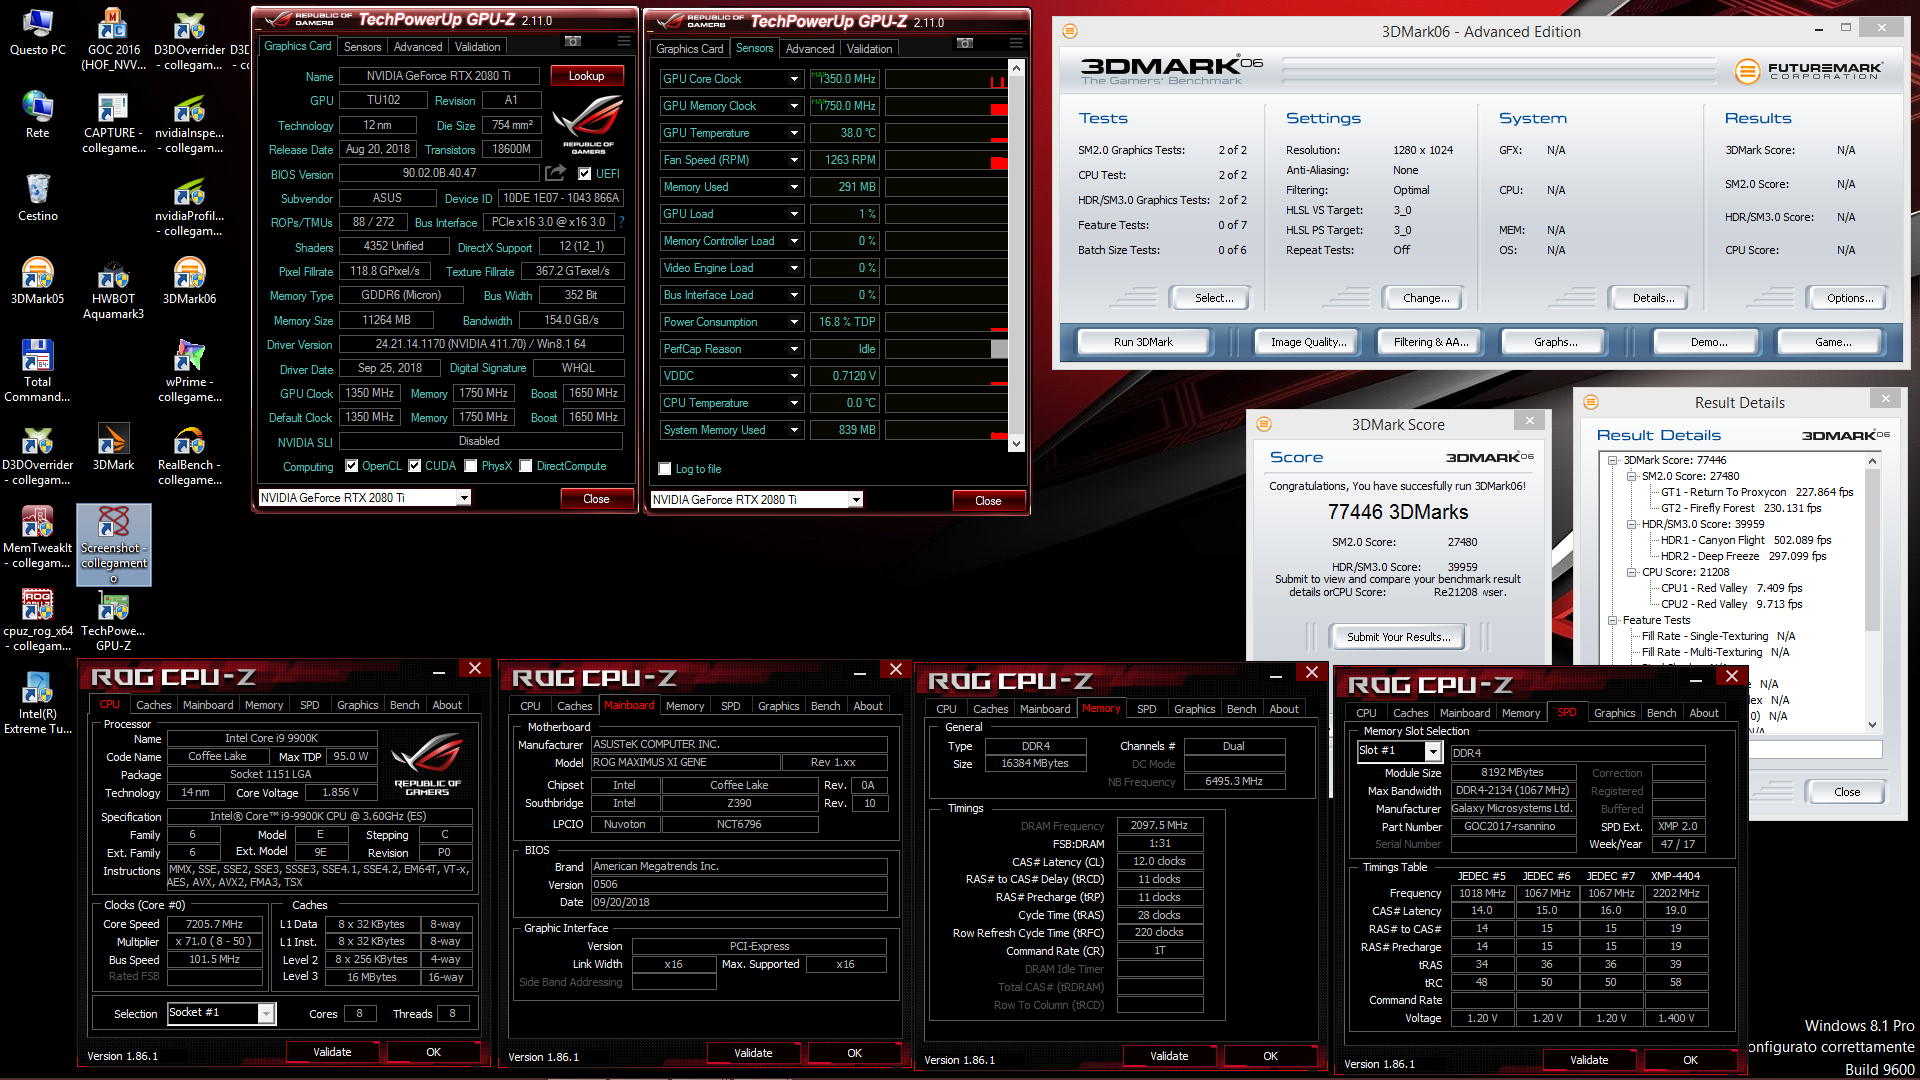
Task: Open GPU selector dropdown in Graphics Card window
Action: click(464, 498)
